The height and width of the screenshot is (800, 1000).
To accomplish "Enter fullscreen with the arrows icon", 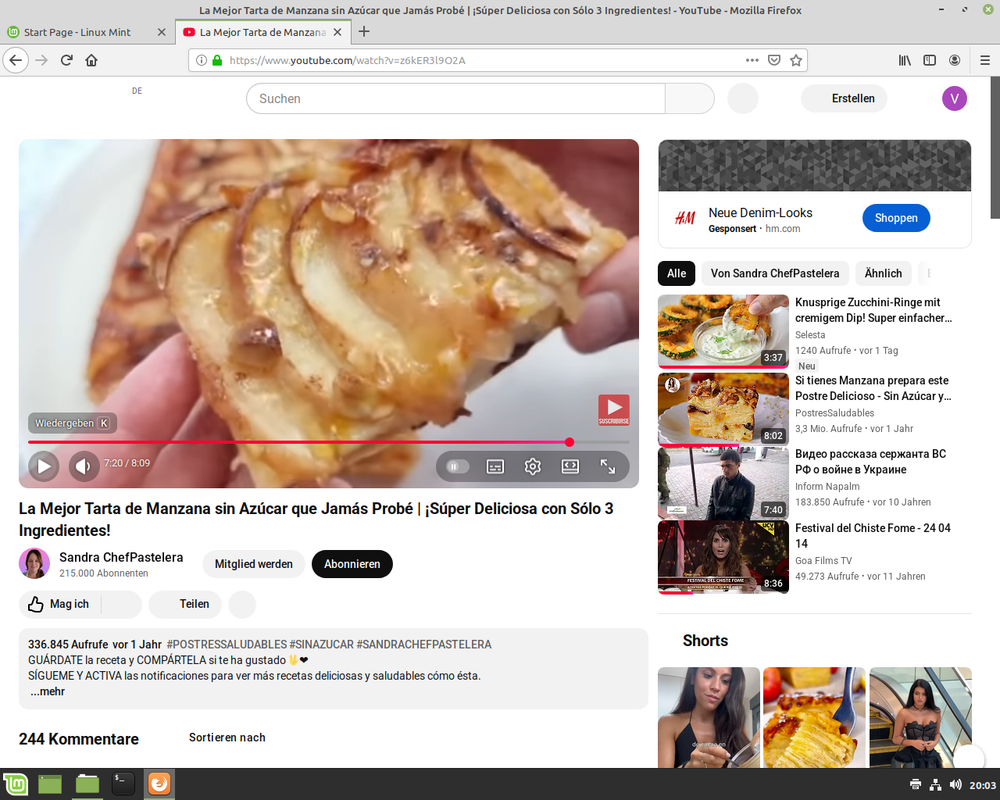I will [x=608, y=467].
